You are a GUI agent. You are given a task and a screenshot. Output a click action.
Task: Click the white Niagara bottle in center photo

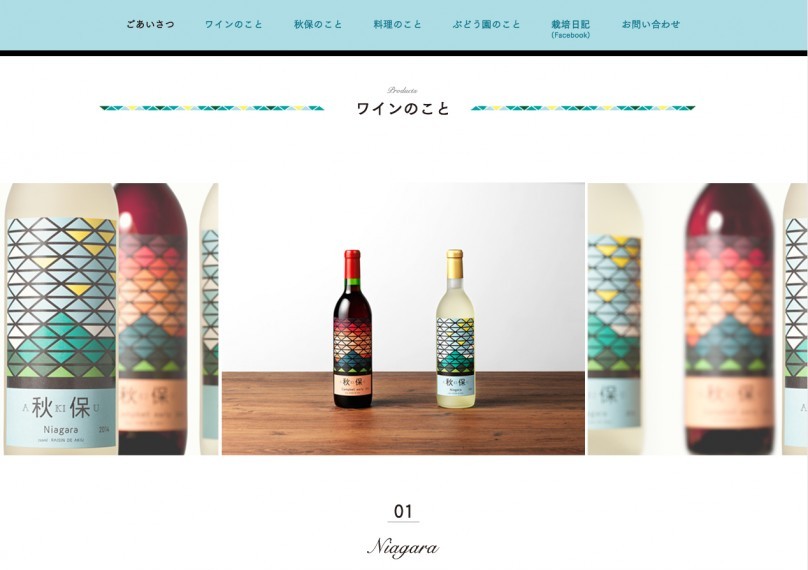pyautogui.click(x=455, y=329)
